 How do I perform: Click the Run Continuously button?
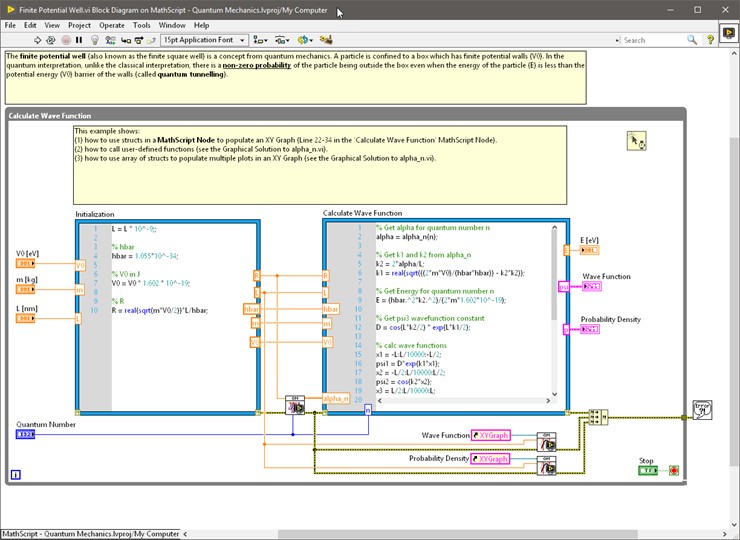coord(52,40)
